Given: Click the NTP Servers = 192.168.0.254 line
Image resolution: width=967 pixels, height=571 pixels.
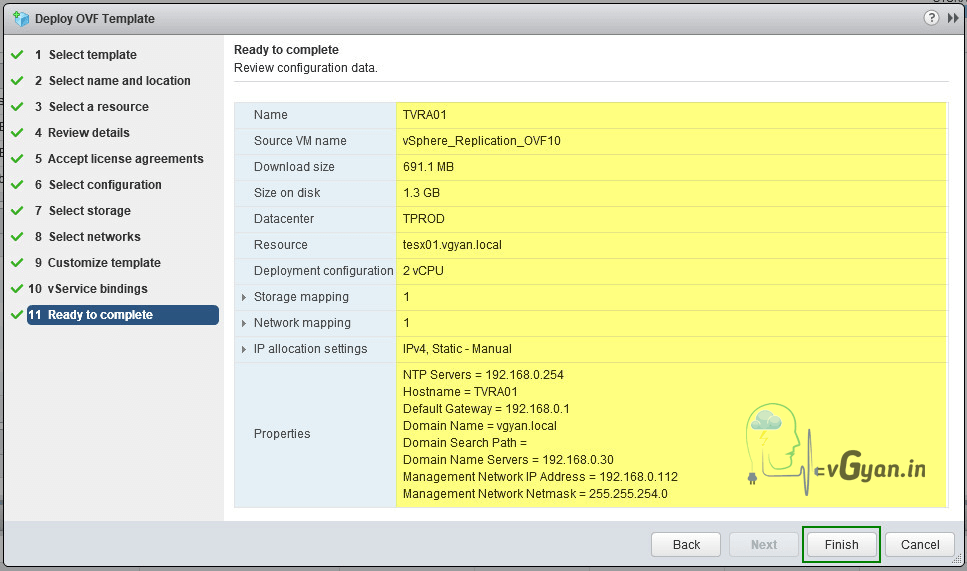Looking at the screenshot, I should click(483, 375).
